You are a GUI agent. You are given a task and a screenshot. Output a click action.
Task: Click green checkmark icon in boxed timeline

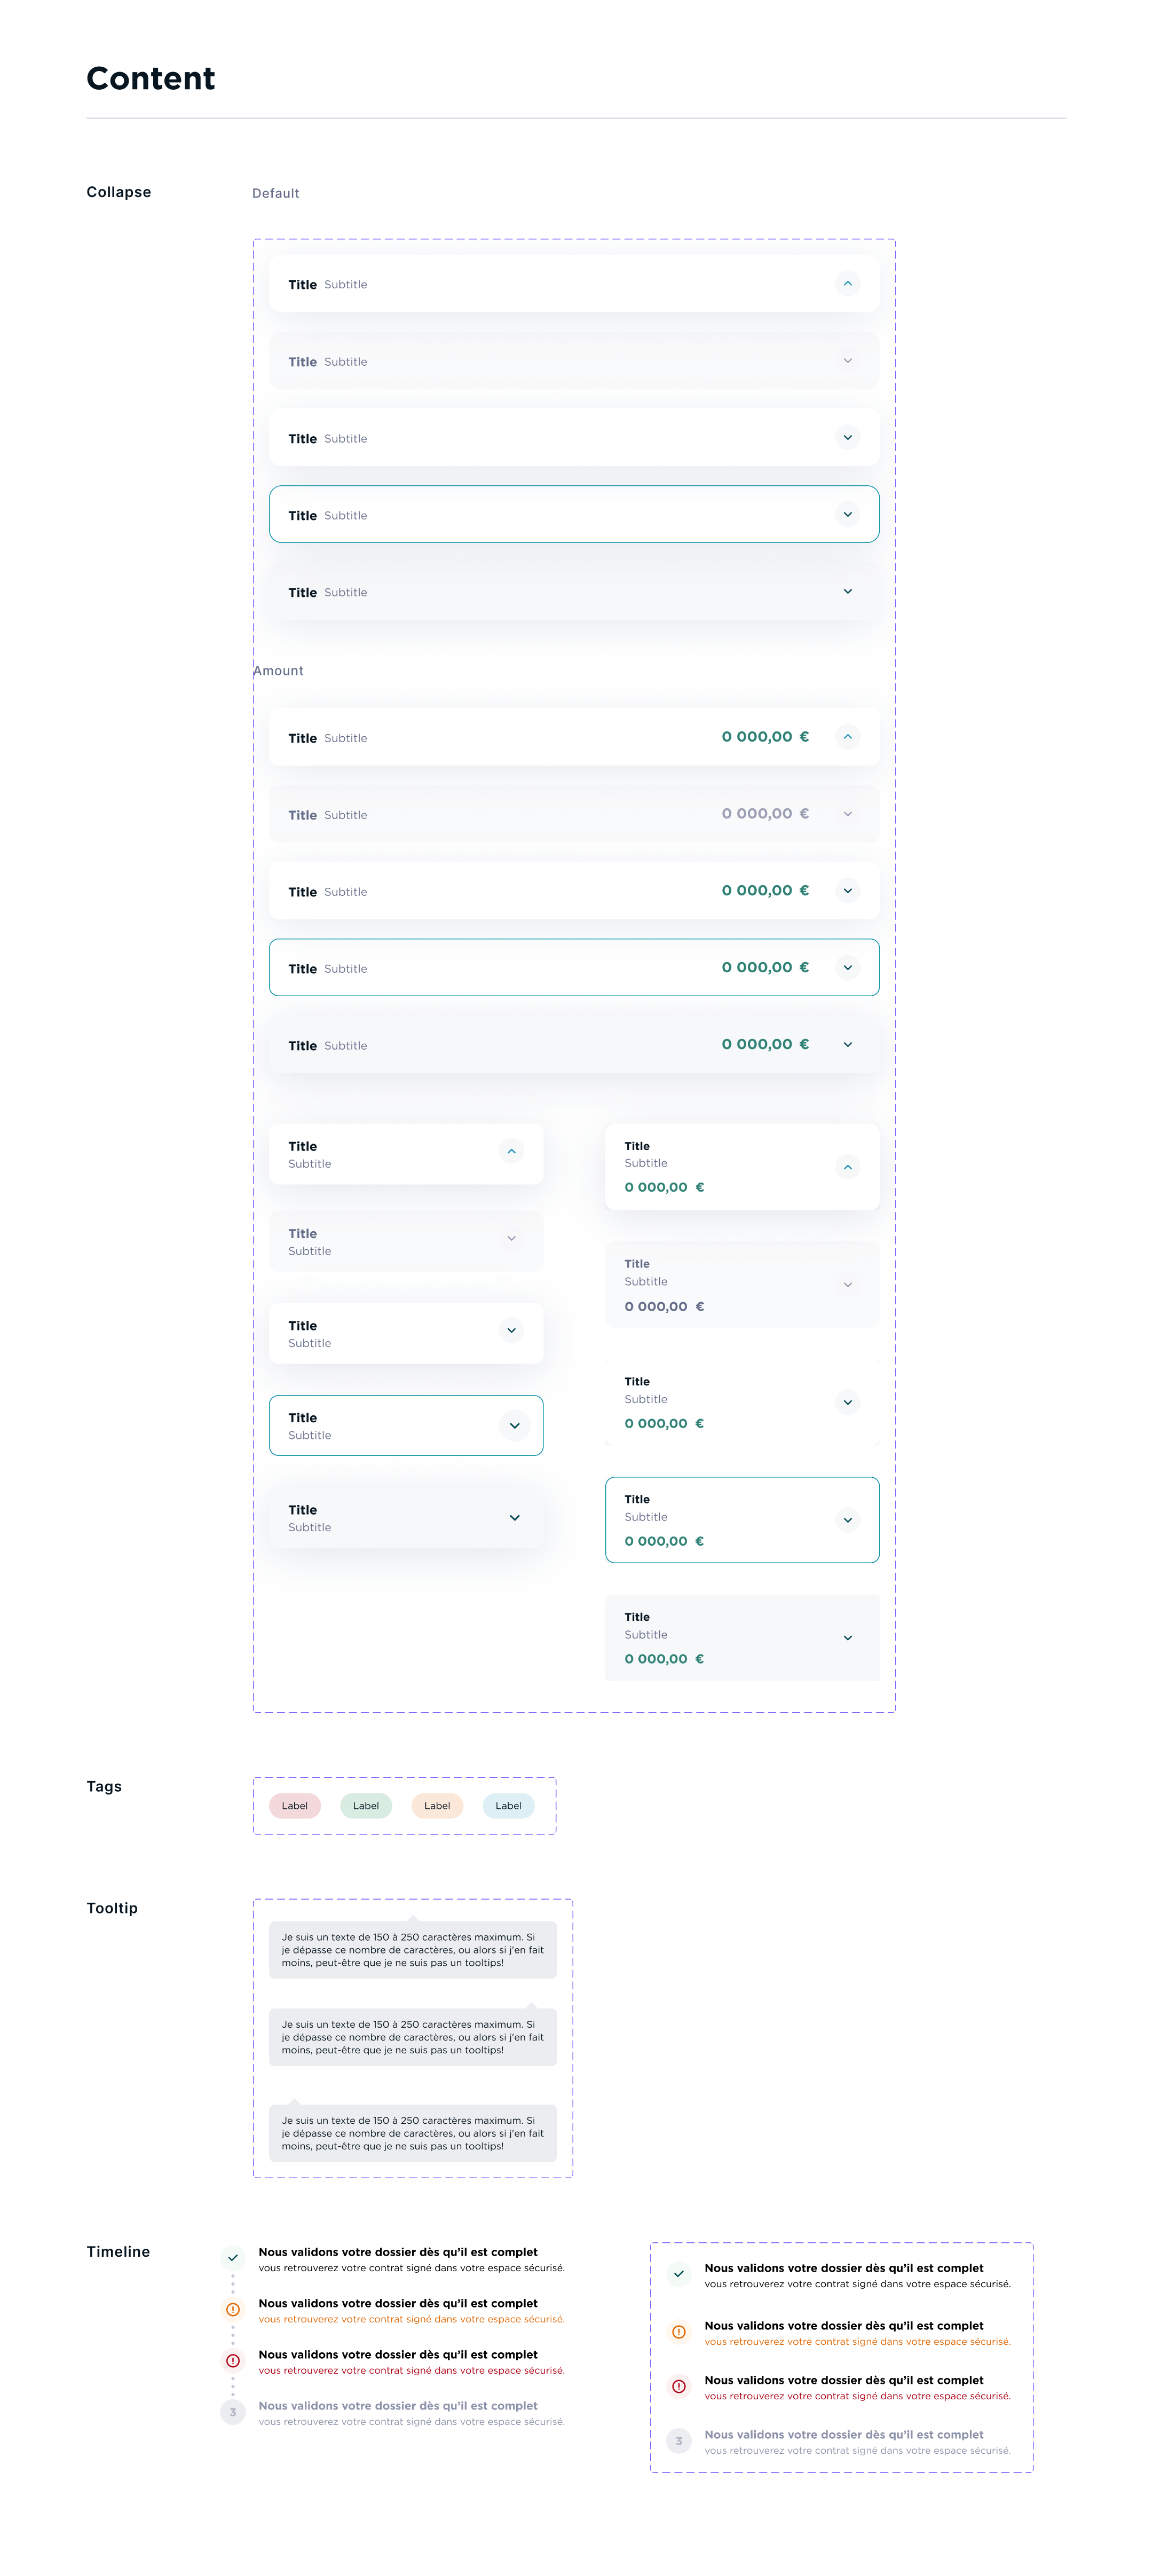(679, 2274)
